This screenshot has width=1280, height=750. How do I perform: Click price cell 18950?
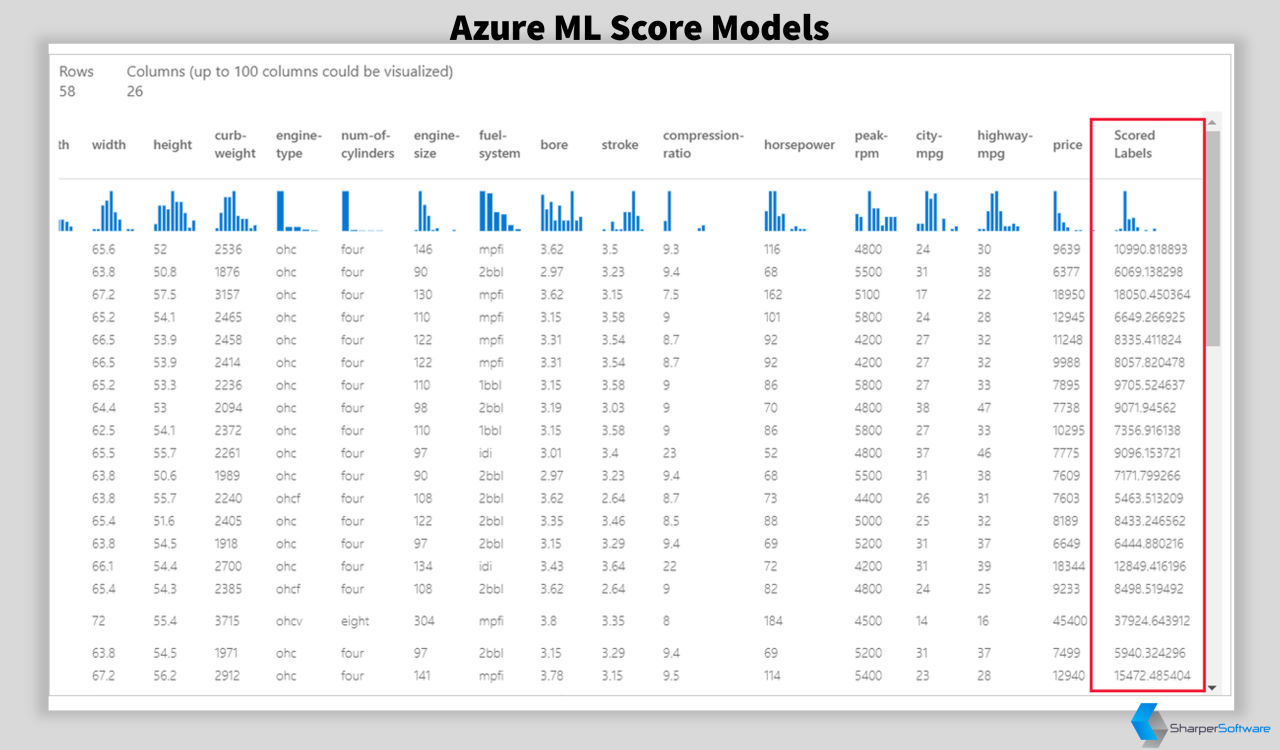[x=1069, y=295]
